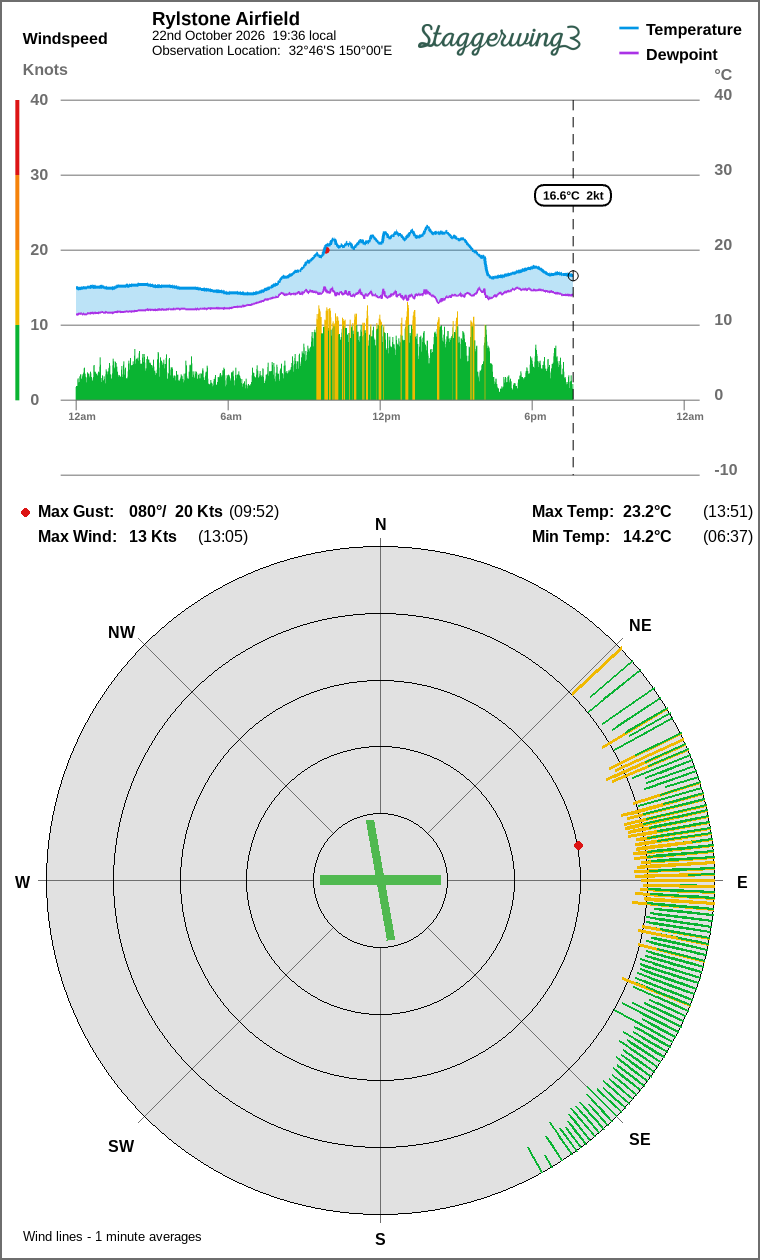
Task: Click the Wind lines 1 minute averages note
Action: pyautogui.click(x=112, y=1237)
